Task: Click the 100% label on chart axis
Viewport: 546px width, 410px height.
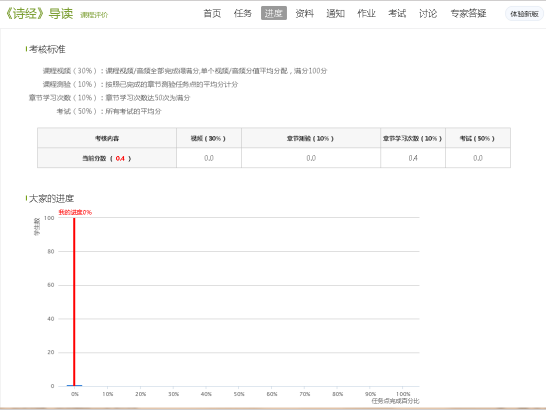Action: pos(403,394)
